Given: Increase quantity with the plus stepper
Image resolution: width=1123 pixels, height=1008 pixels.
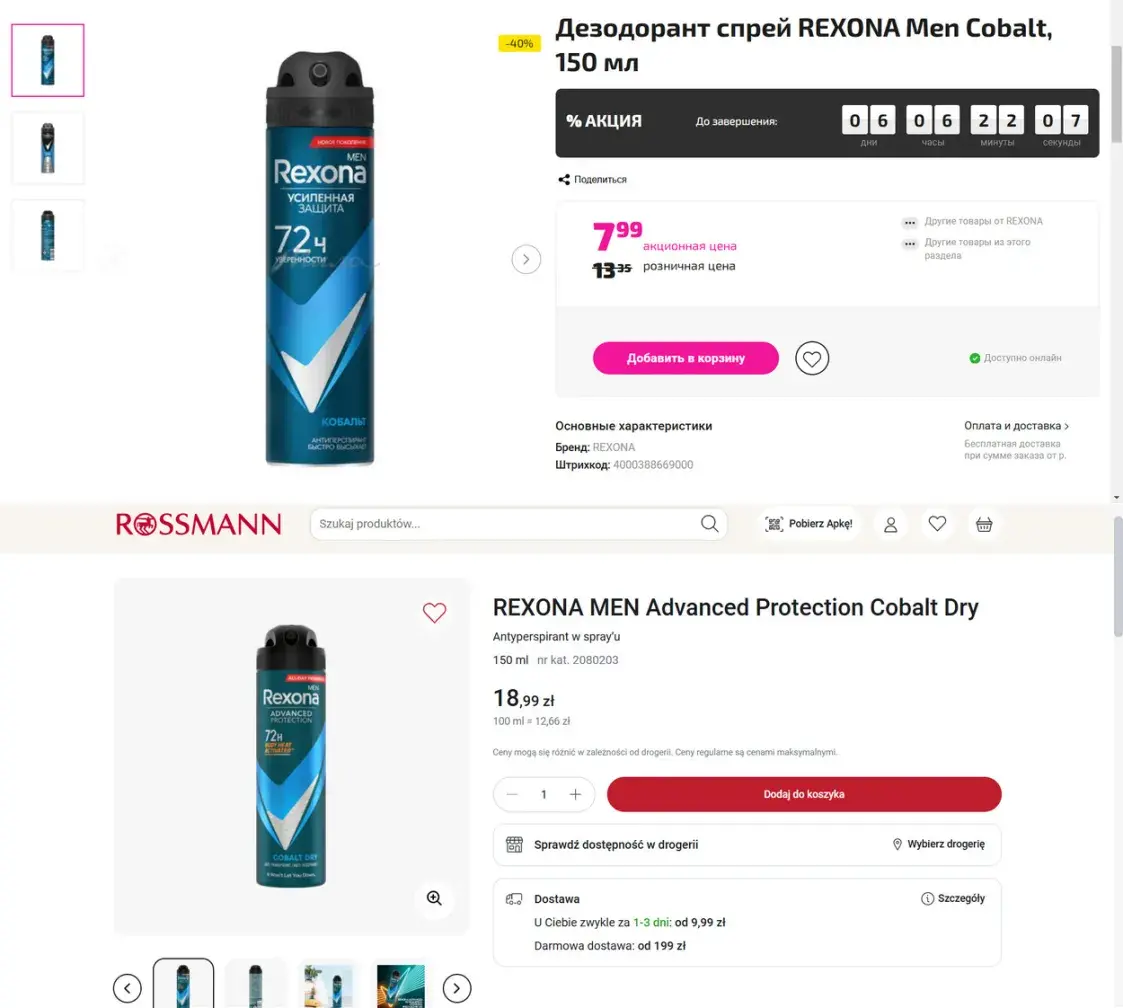Looking at the screenshot, I should (575, 794).
